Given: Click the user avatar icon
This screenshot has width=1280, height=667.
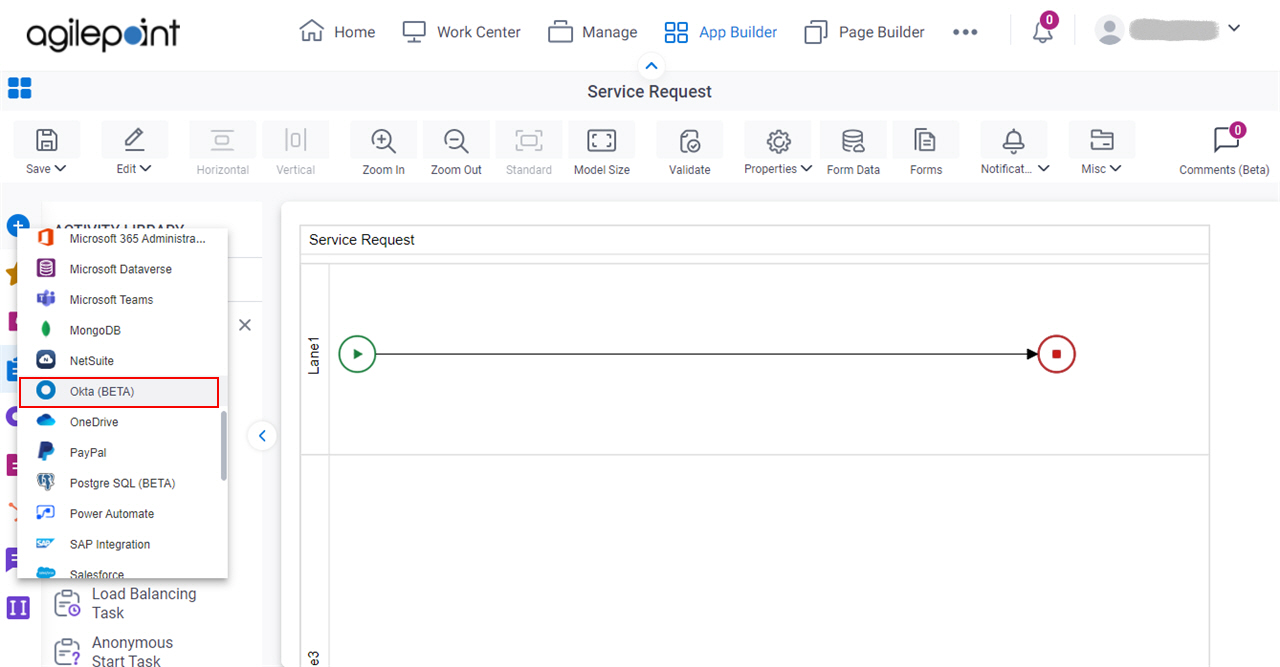Looking at the screenshot, I should (x=1110, y=30).
